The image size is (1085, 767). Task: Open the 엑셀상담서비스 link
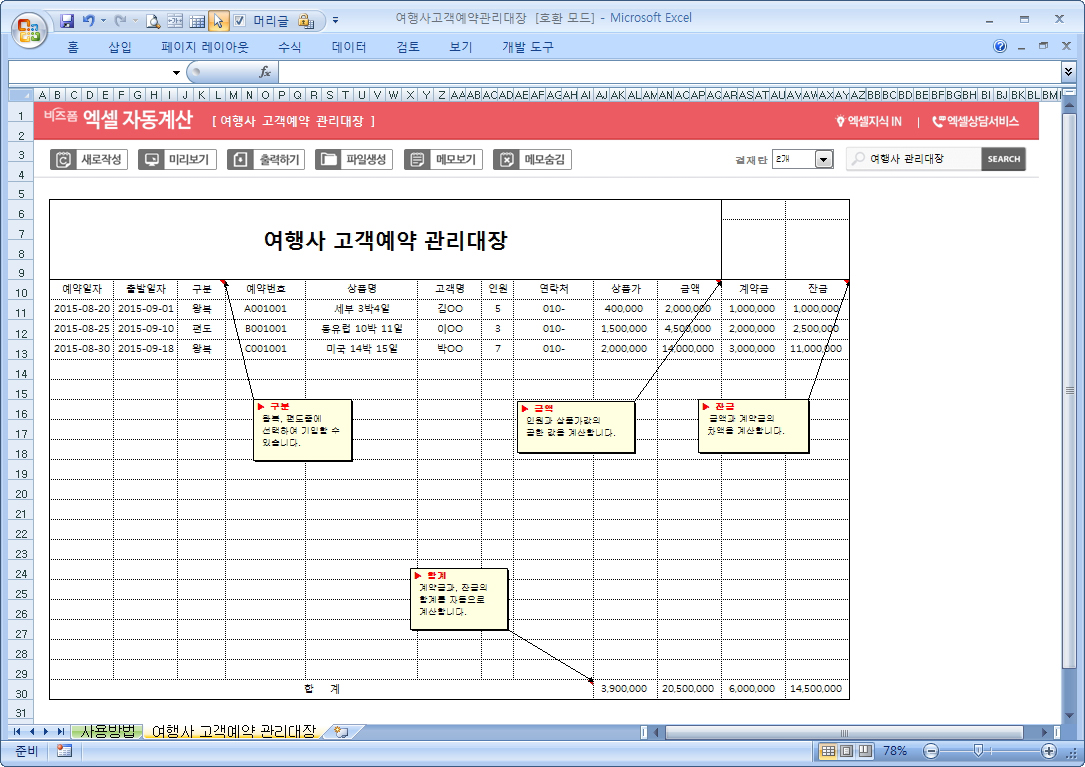coord(976,121)
